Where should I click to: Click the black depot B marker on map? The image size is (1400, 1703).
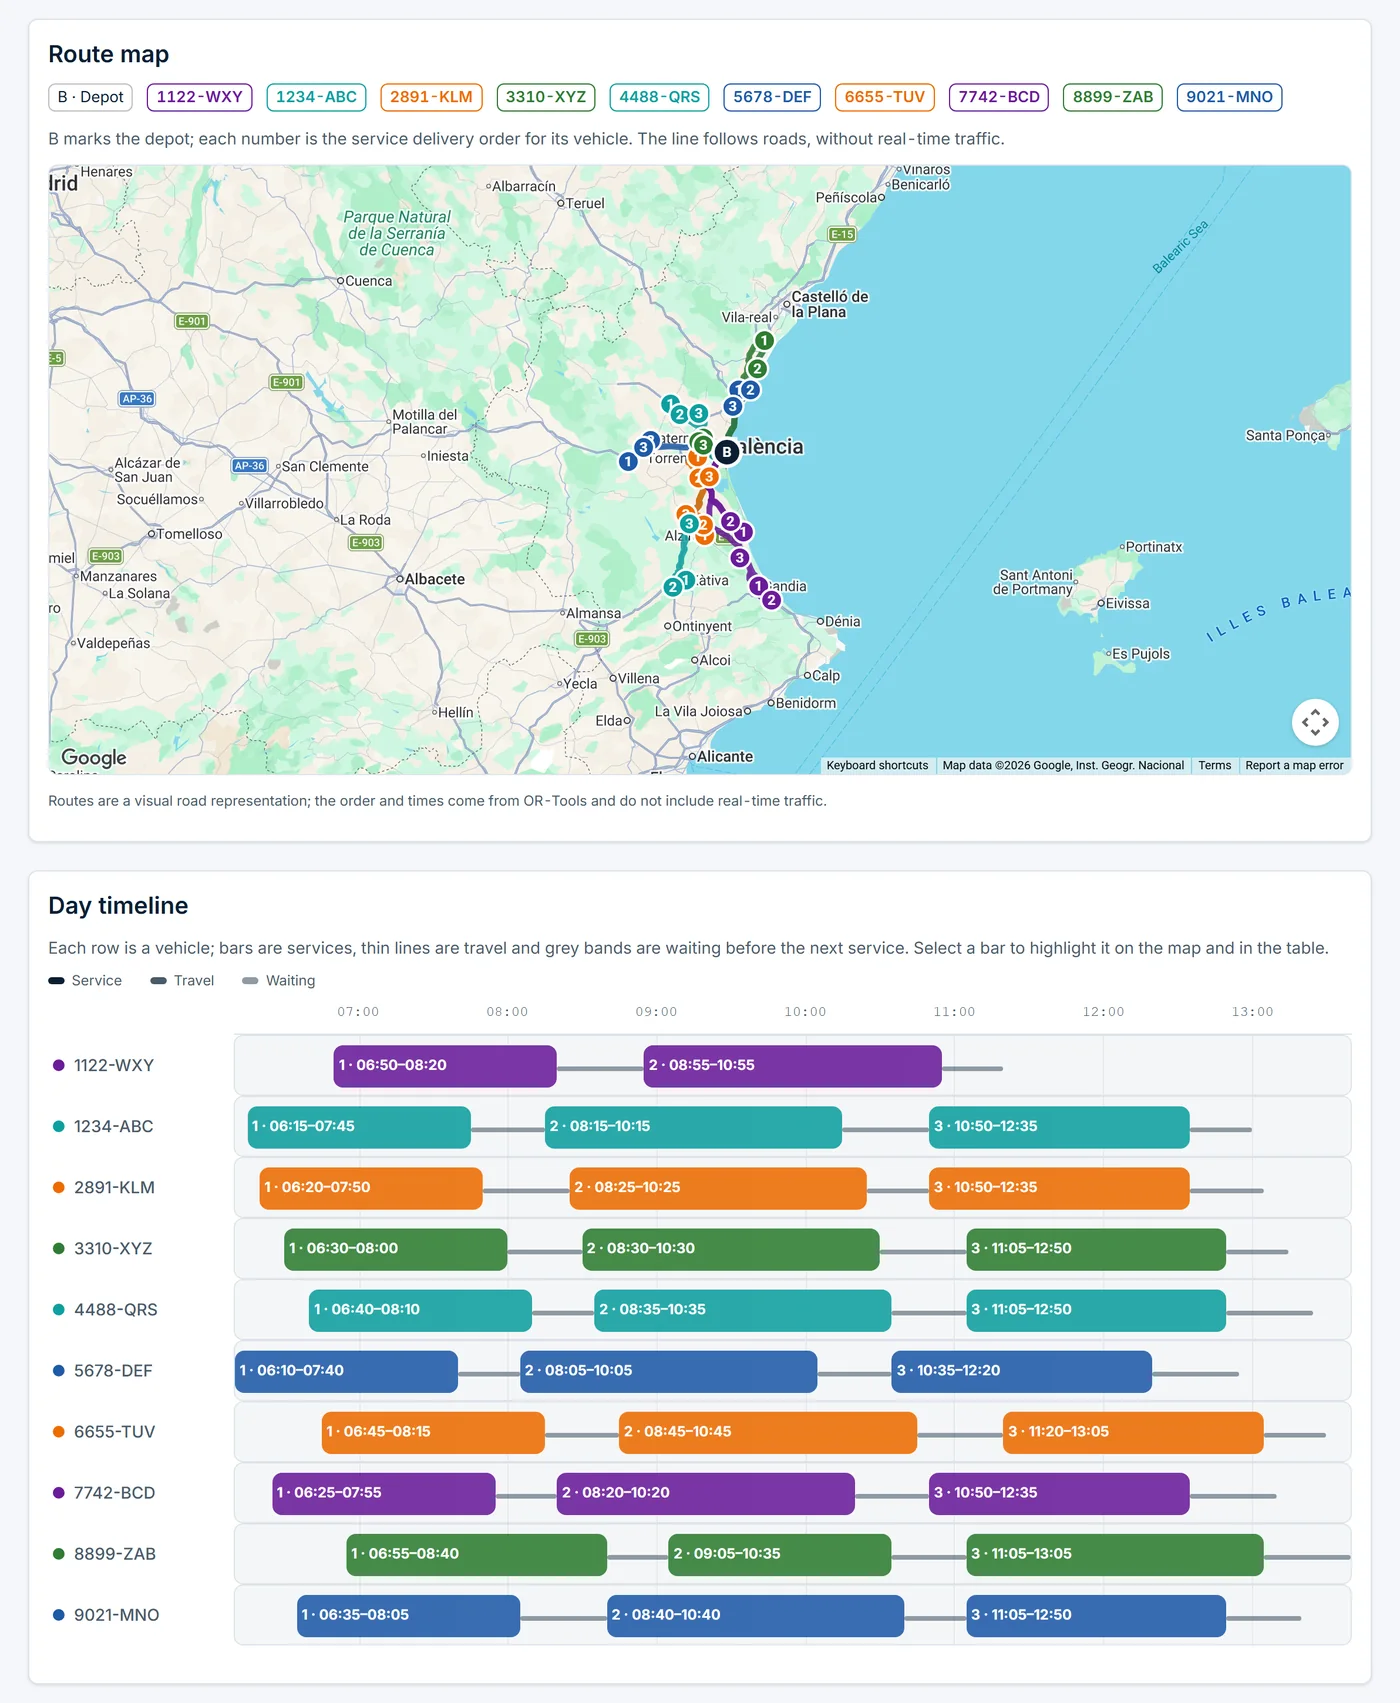point(727,452)
